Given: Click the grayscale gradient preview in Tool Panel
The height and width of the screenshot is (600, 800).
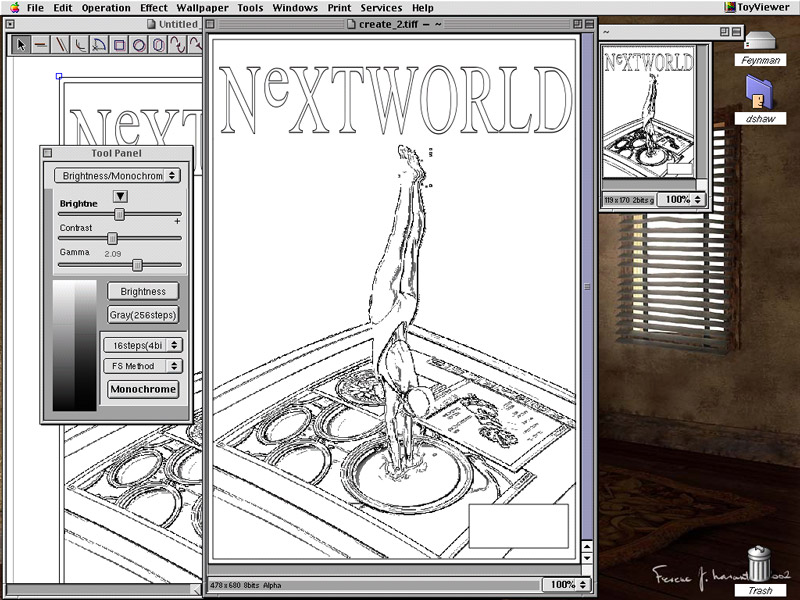Looking at the screenshot, I should [74, 345].
